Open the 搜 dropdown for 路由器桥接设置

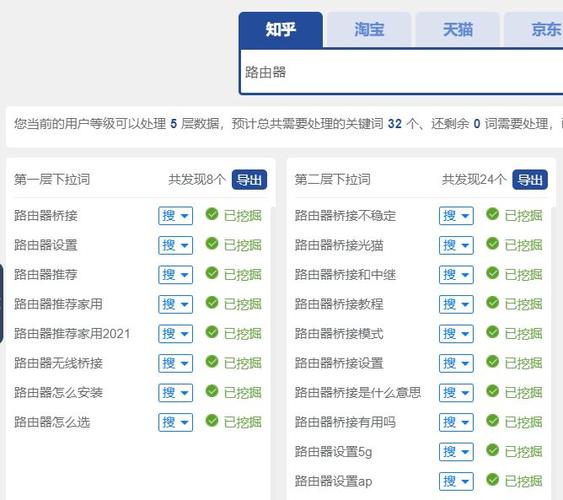456,363
